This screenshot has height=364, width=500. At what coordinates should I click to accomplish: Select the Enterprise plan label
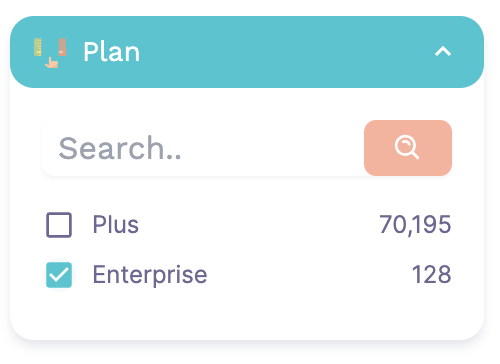coord(150,275)
